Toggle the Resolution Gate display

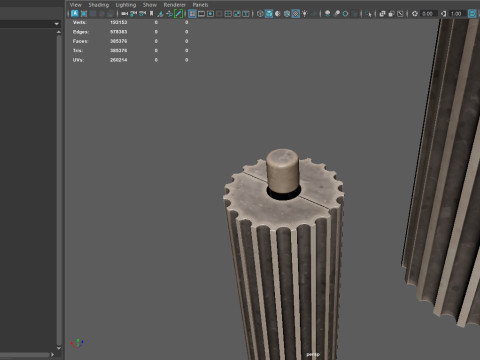210,13
